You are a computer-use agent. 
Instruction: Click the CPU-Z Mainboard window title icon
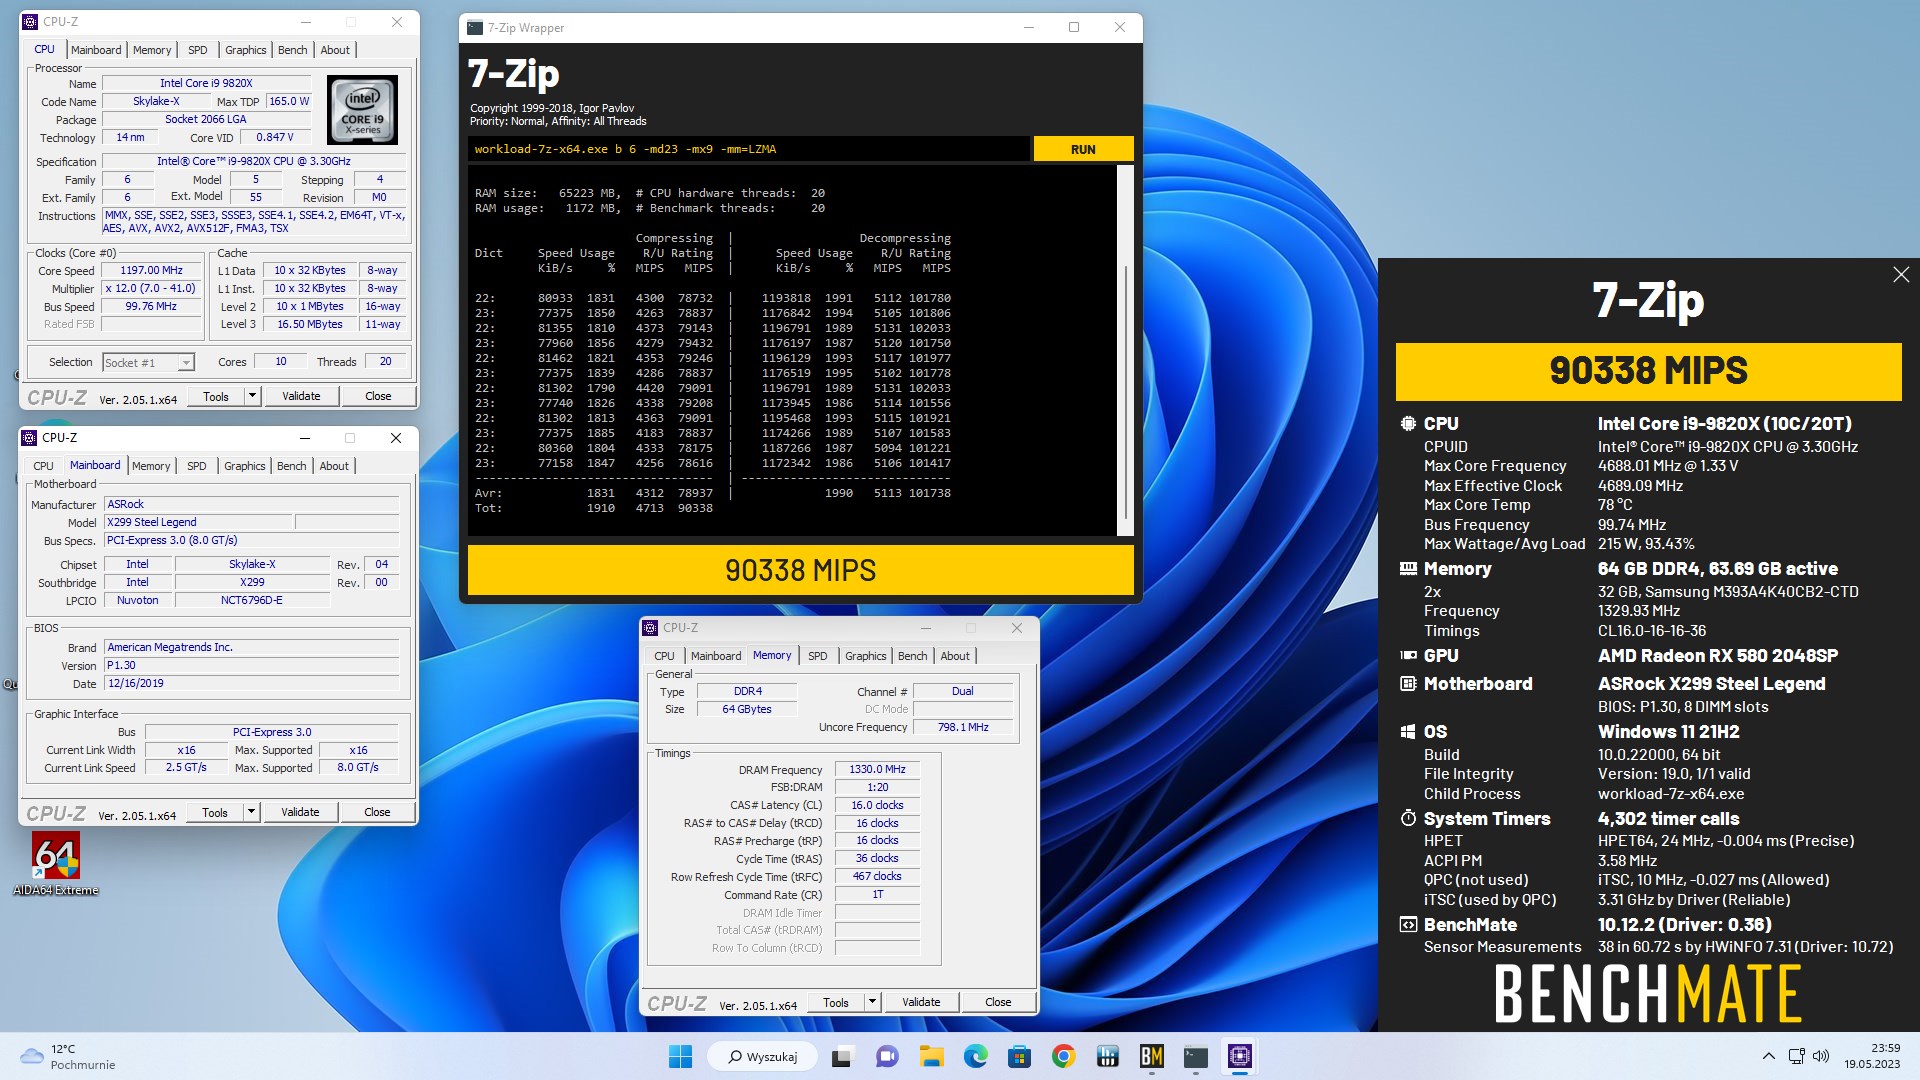[x=29, y=438]
